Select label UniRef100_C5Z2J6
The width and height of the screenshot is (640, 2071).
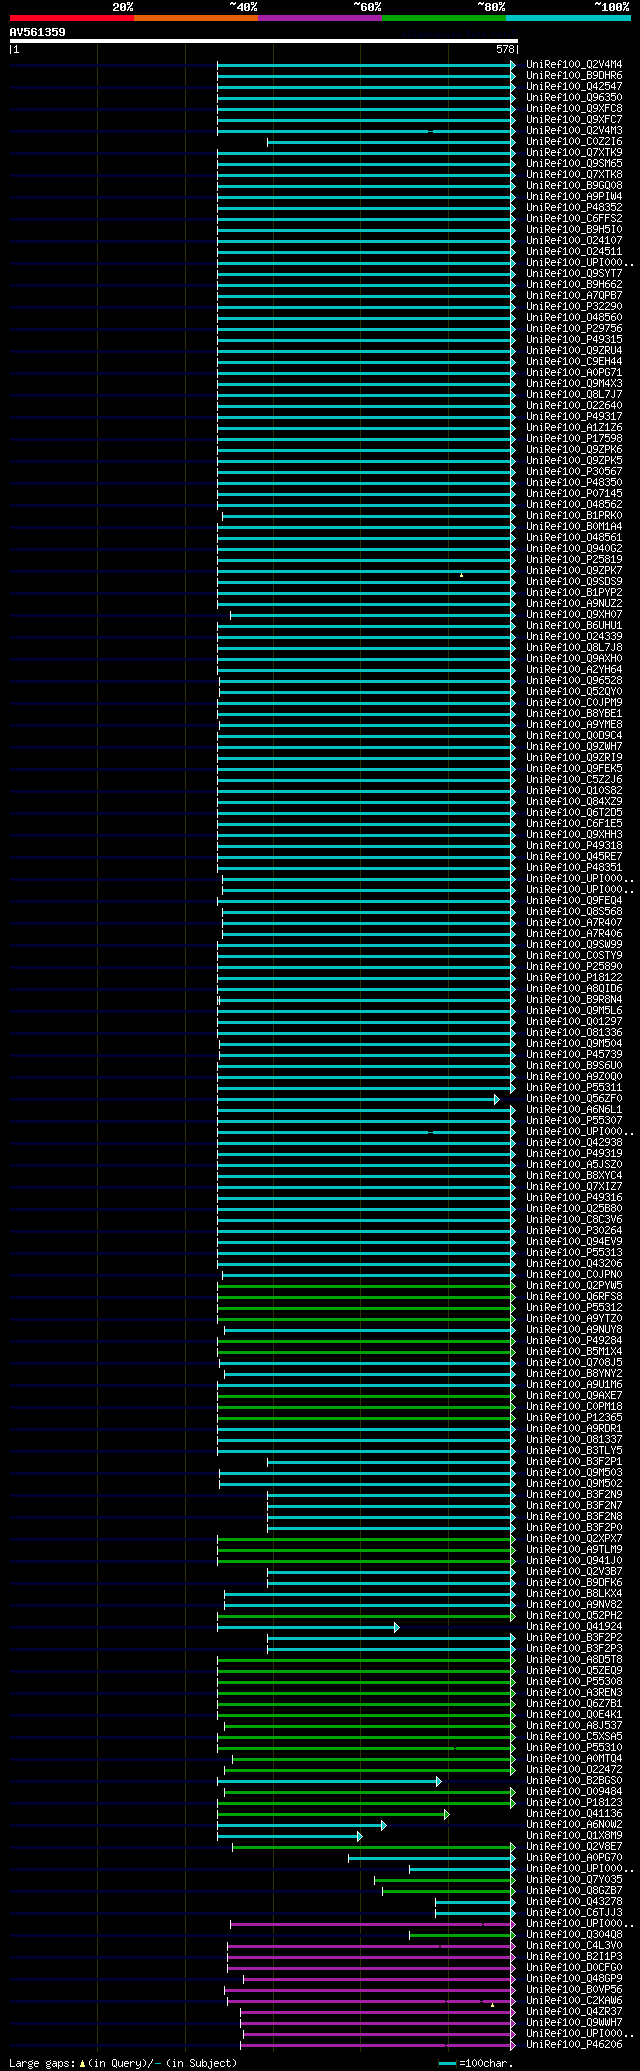point(574,780)
